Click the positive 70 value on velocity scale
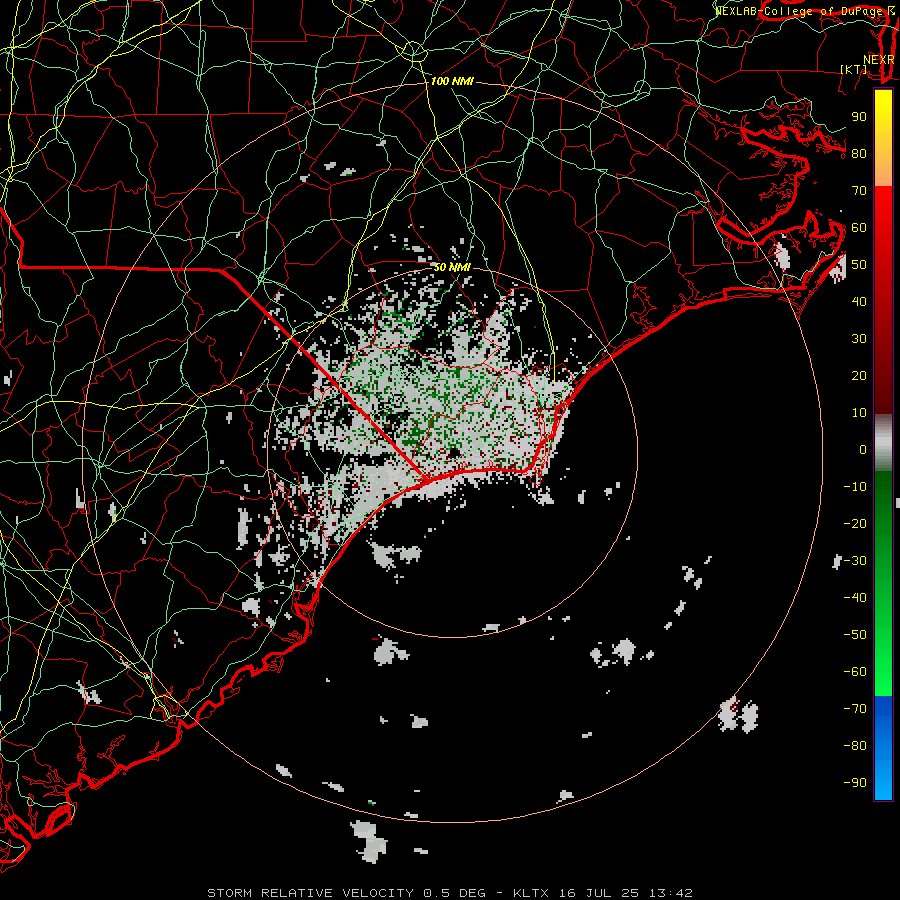Viewport: 900px width, 900px height. 859,191
